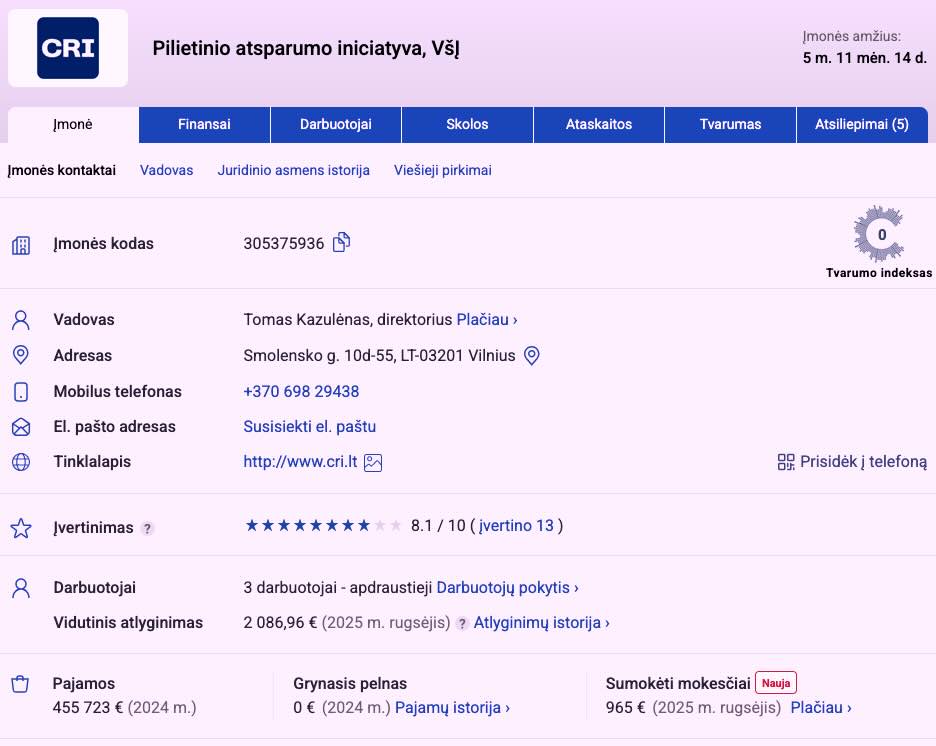Click Susisiekti el. paštu link
This screenshot has width=936, height=746.
point(309,427)
